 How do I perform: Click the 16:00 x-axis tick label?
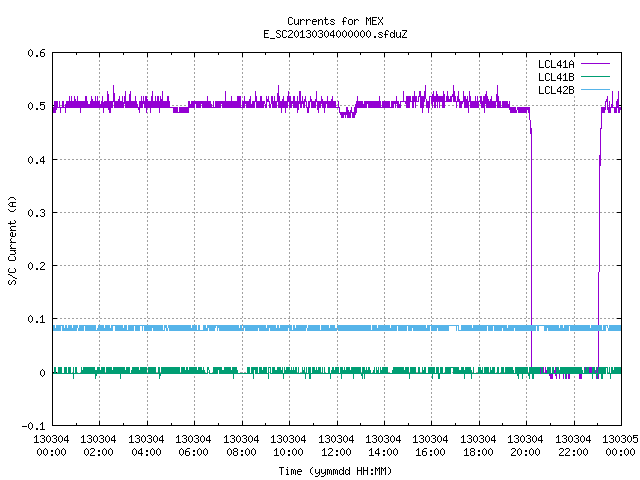pos(430,446)
